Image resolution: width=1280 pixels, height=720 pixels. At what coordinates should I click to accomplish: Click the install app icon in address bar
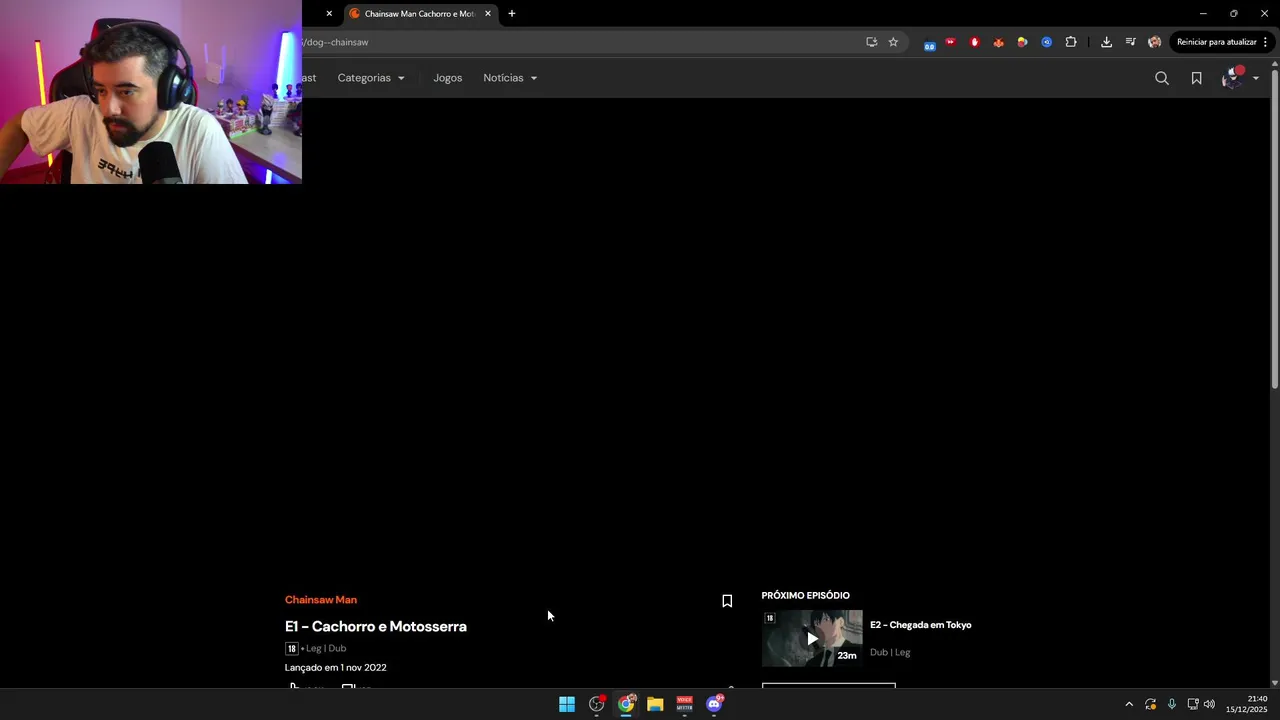871,42
